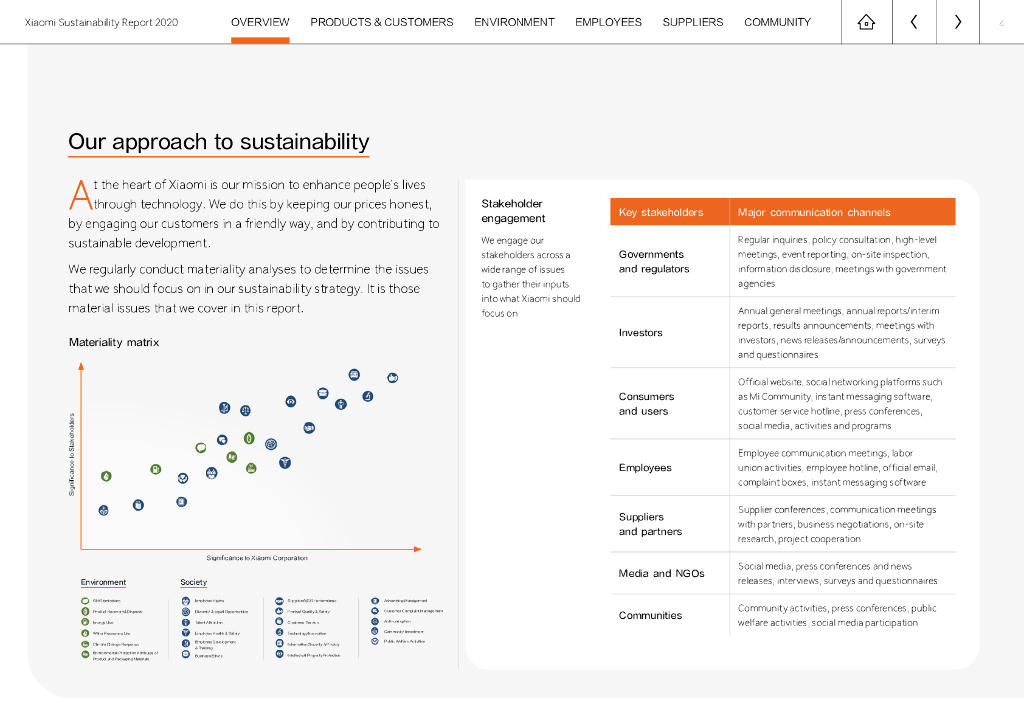Click the Environmental Protection Attributes legend icon

pyautogui.click(x=85, y=655)
